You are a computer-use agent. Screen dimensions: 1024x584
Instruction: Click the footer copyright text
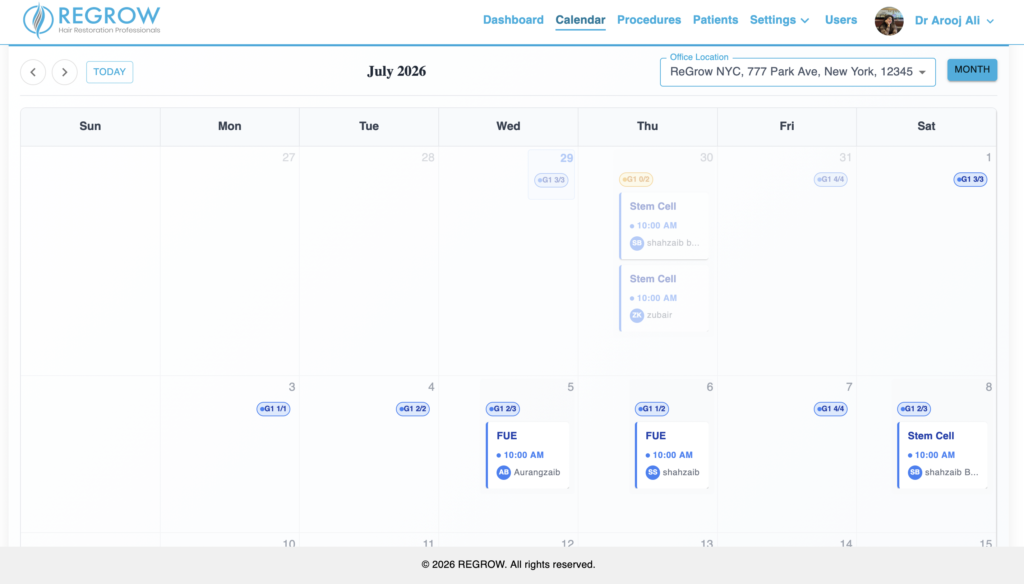point(508,564)
